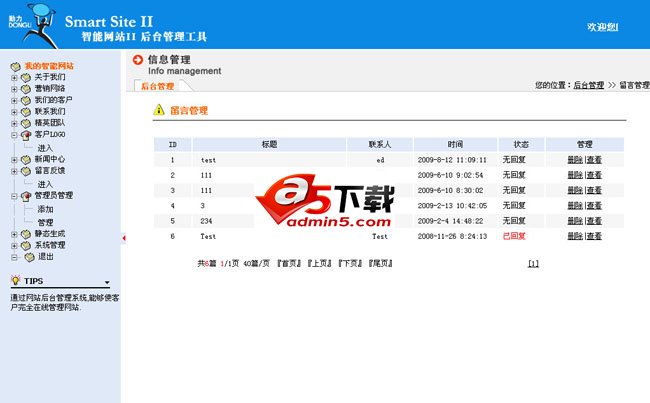Click the folder icon beside 关于我们

(26, 78)
